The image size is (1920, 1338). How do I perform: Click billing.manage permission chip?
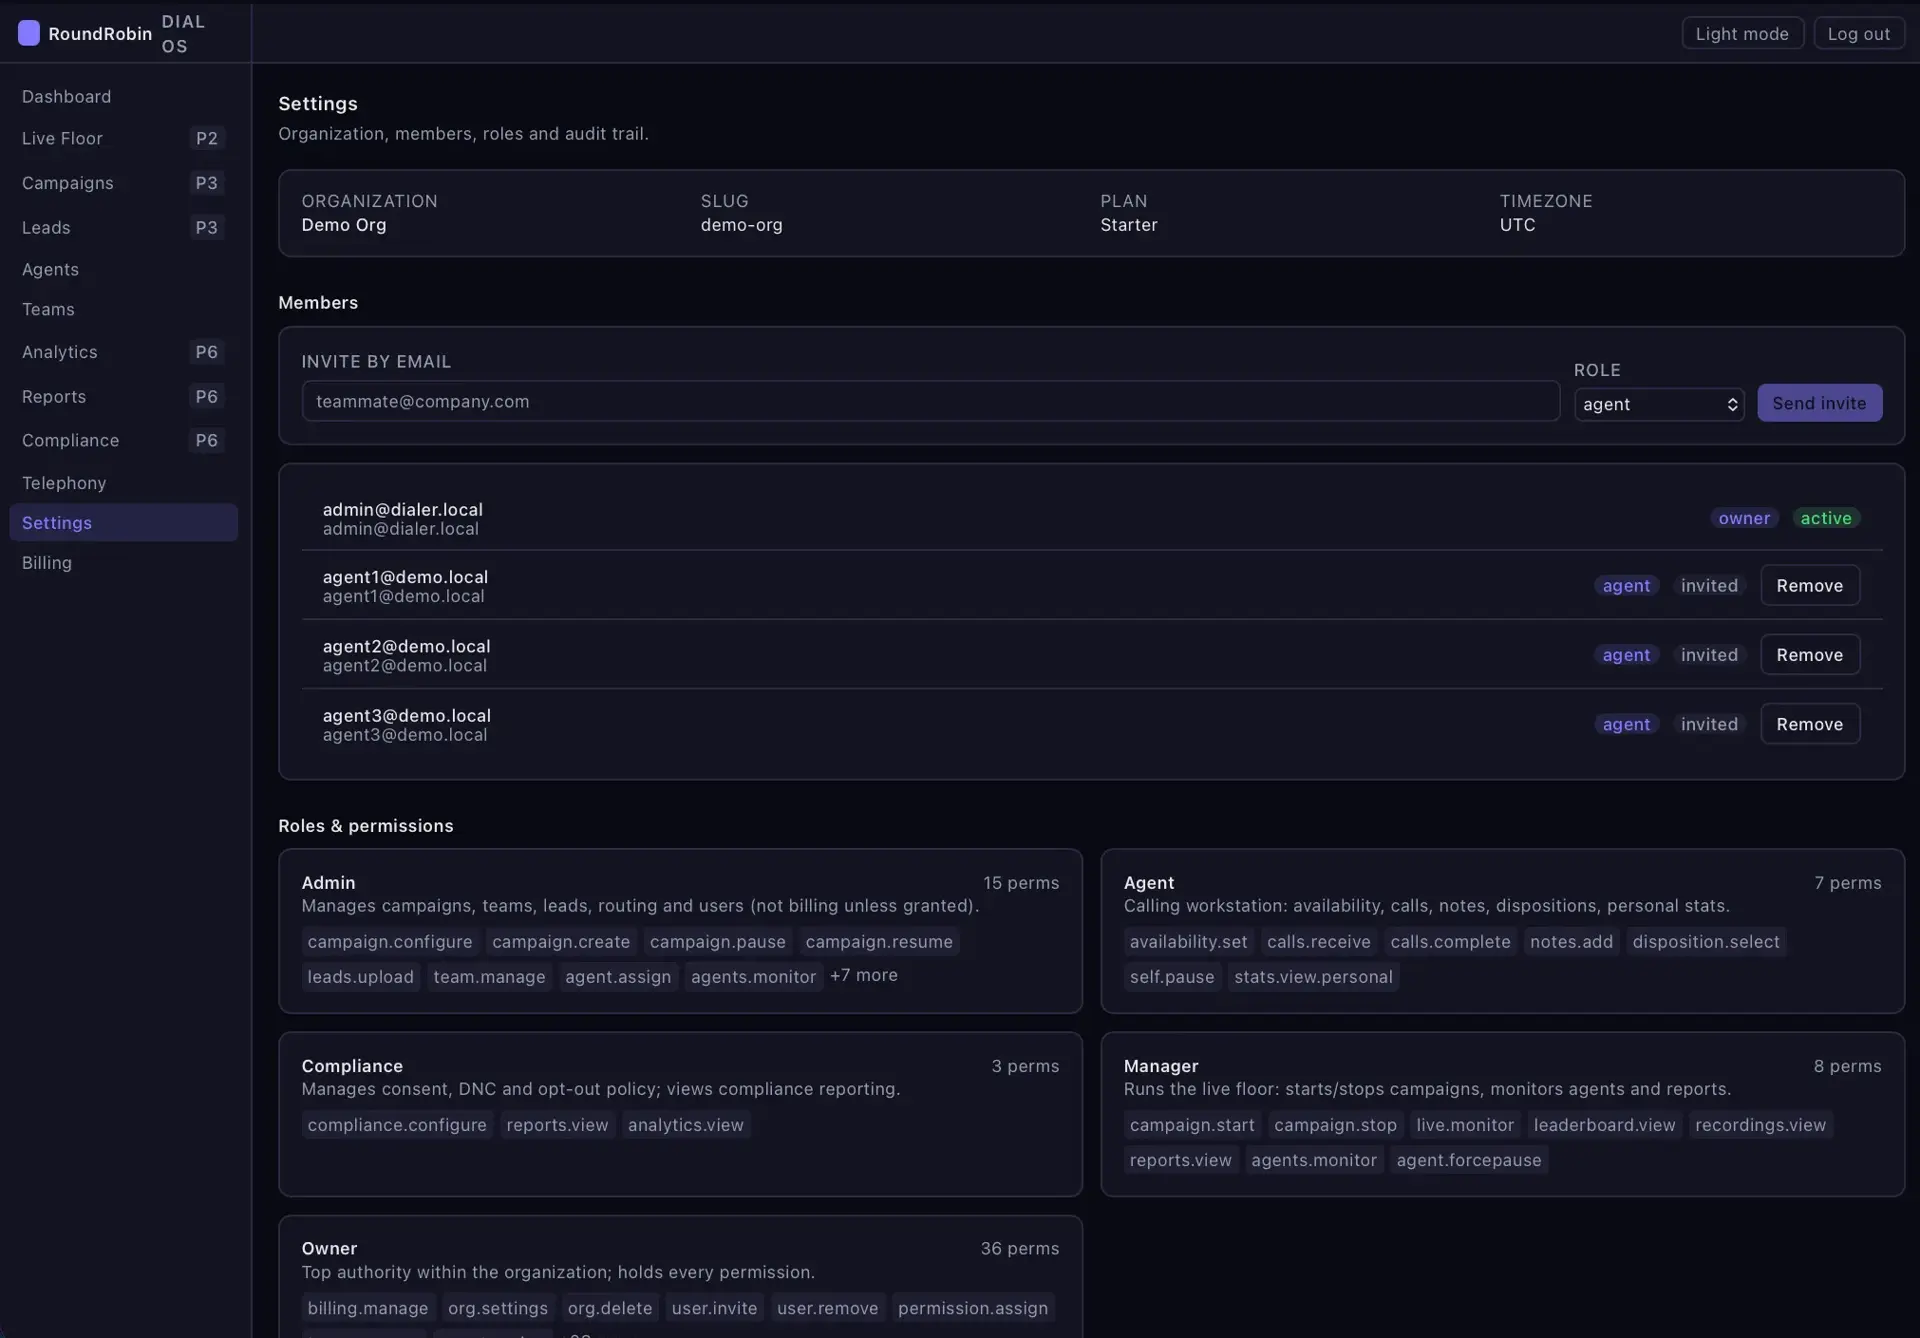coord(367,1307)
